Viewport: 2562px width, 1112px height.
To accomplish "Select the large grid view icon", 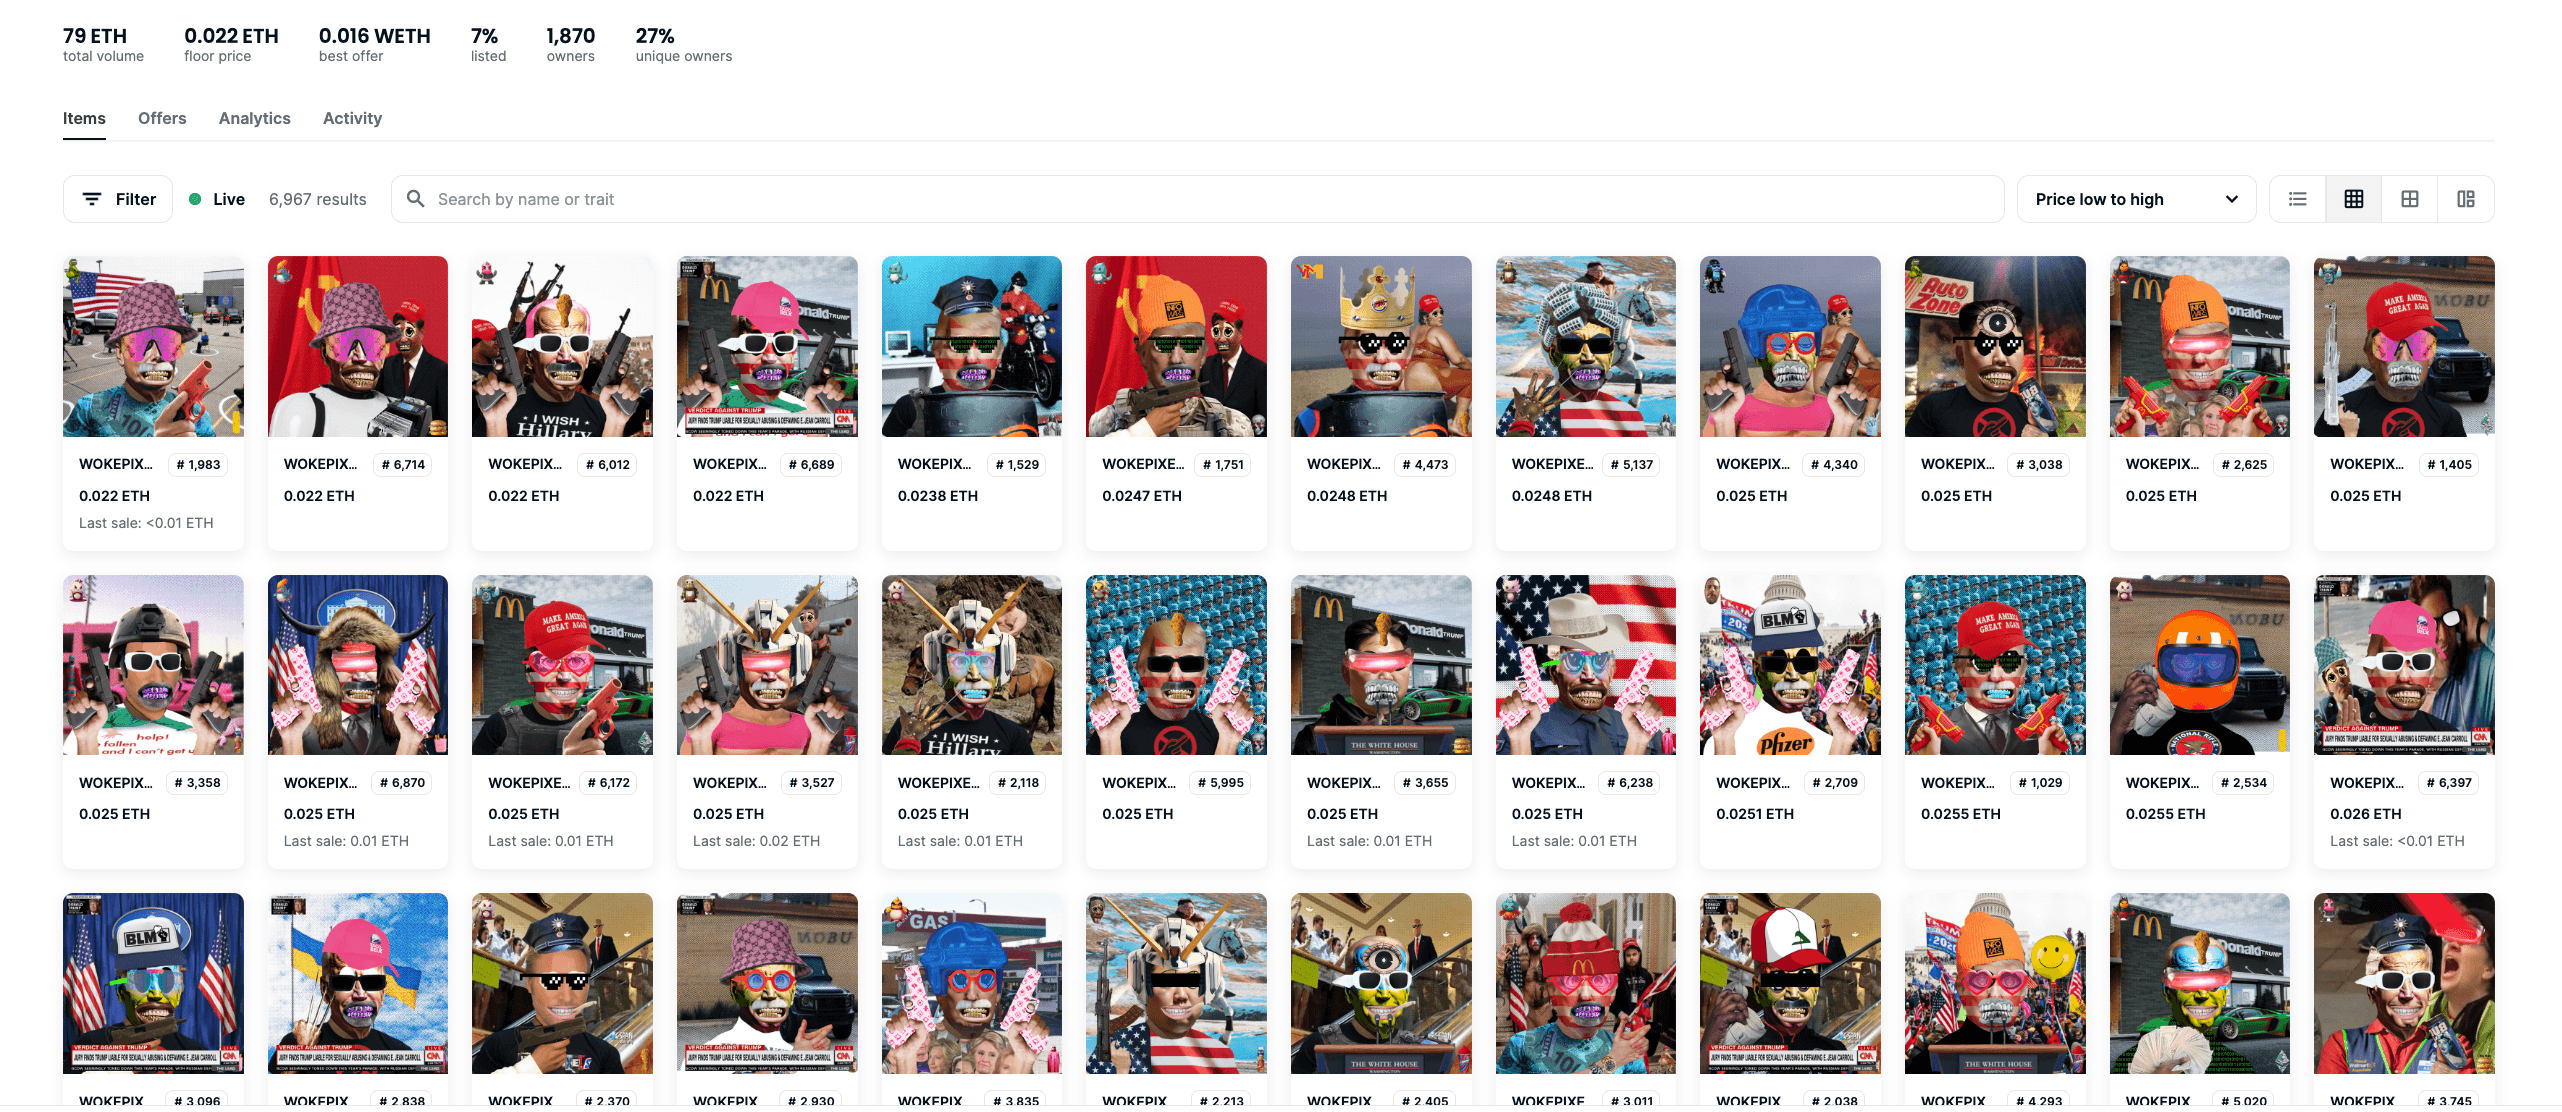I will 2409,199.
